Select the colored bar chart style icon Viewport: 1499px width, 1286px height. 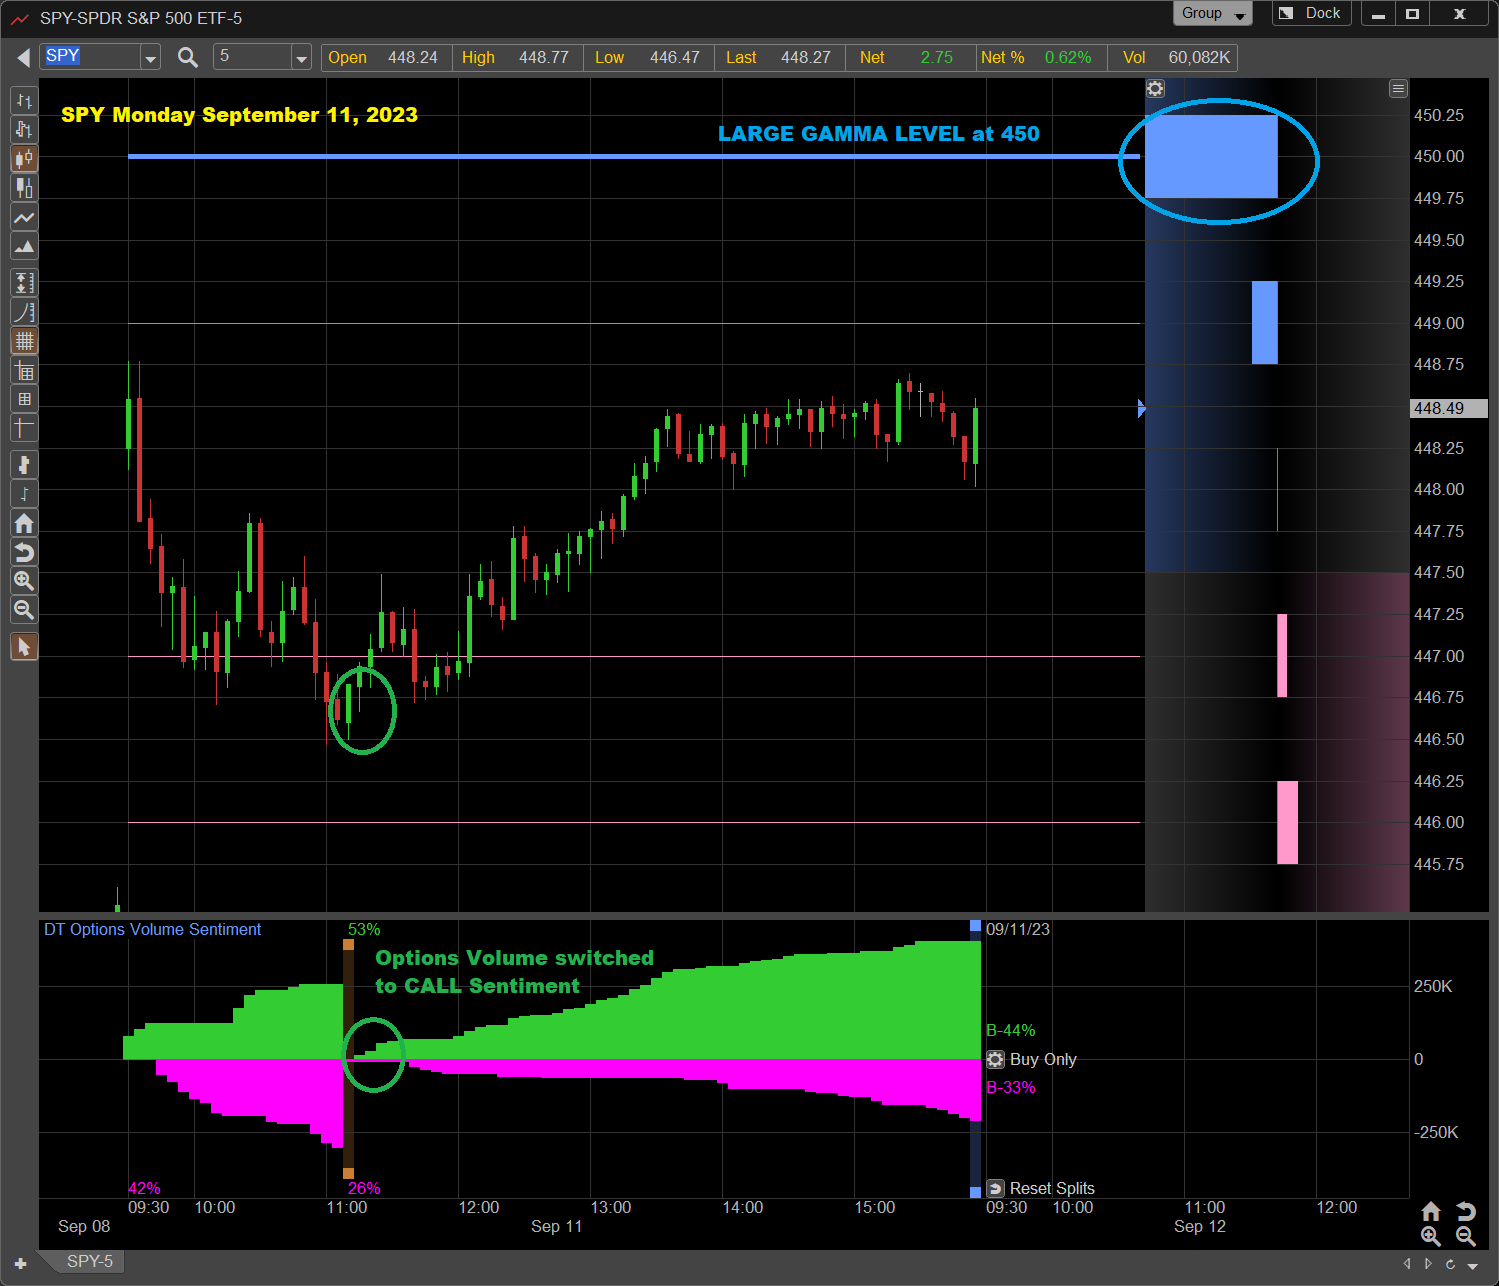tap(24, 129)
